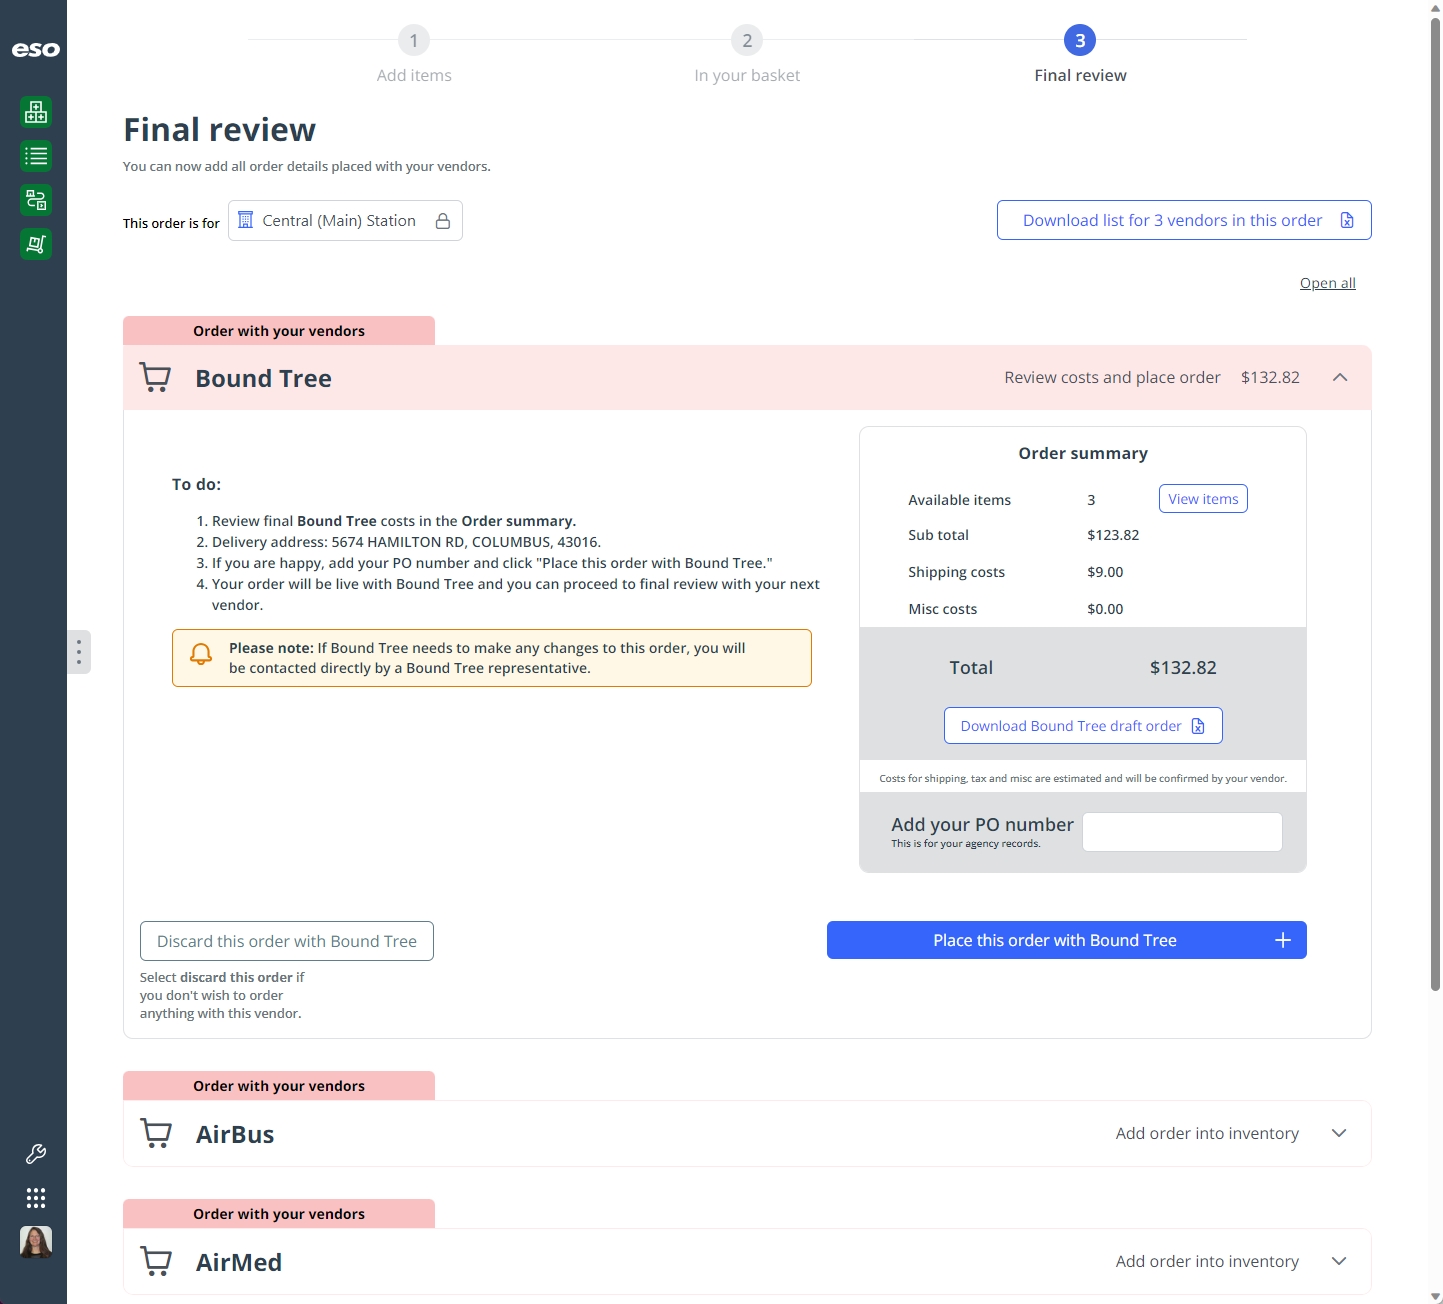Place this order with Bound Tree
Screen dimensions: 1443x1304
[x=1067, y=940]
